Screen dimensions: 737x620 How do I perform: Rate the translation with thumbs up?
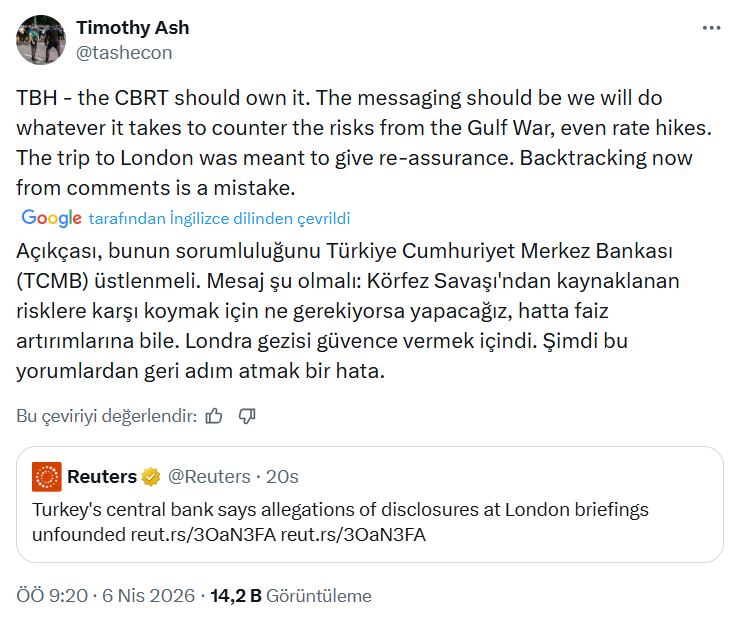(213, 416)
